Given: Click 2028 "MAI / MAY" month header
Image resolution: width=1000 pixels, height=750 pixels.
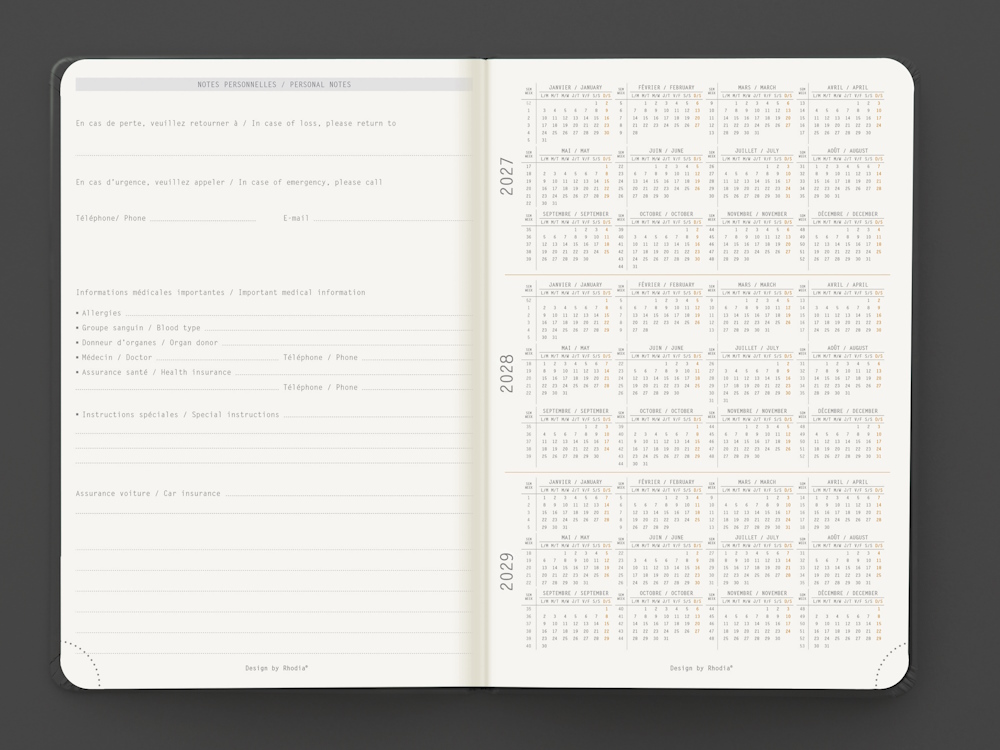Looking at the screenshot, I should (575, 348).
